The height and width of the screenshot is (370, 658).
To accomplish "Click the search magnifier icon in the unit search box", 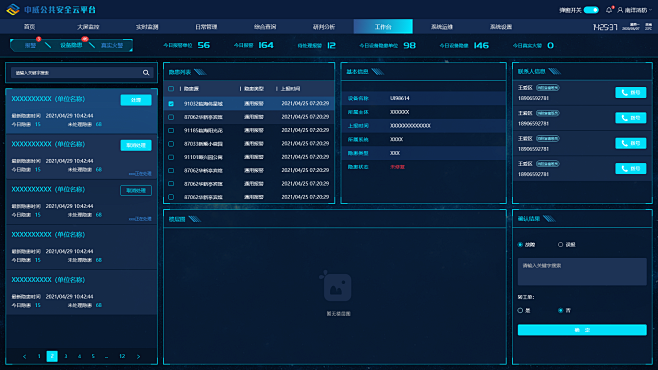I will tap(146, 73).
